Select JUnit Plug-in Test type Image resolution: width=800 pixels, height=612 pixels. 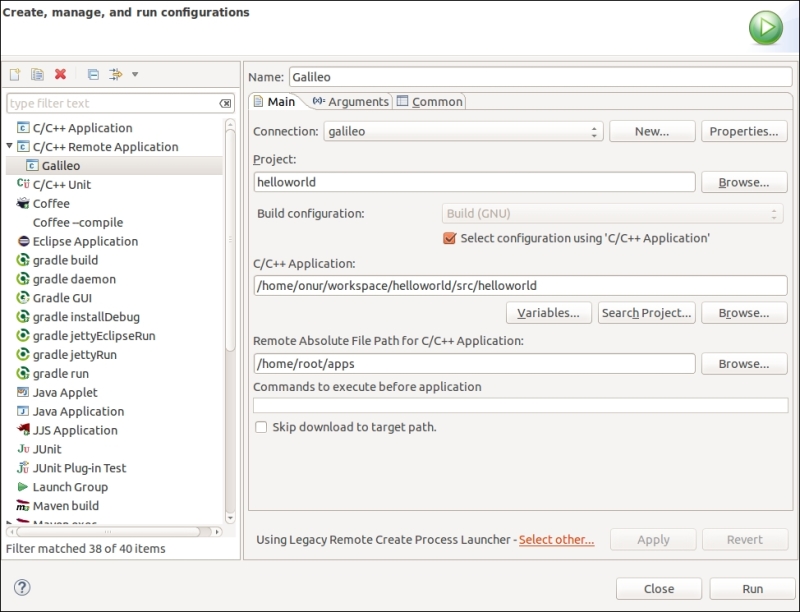tap(80, 468)
